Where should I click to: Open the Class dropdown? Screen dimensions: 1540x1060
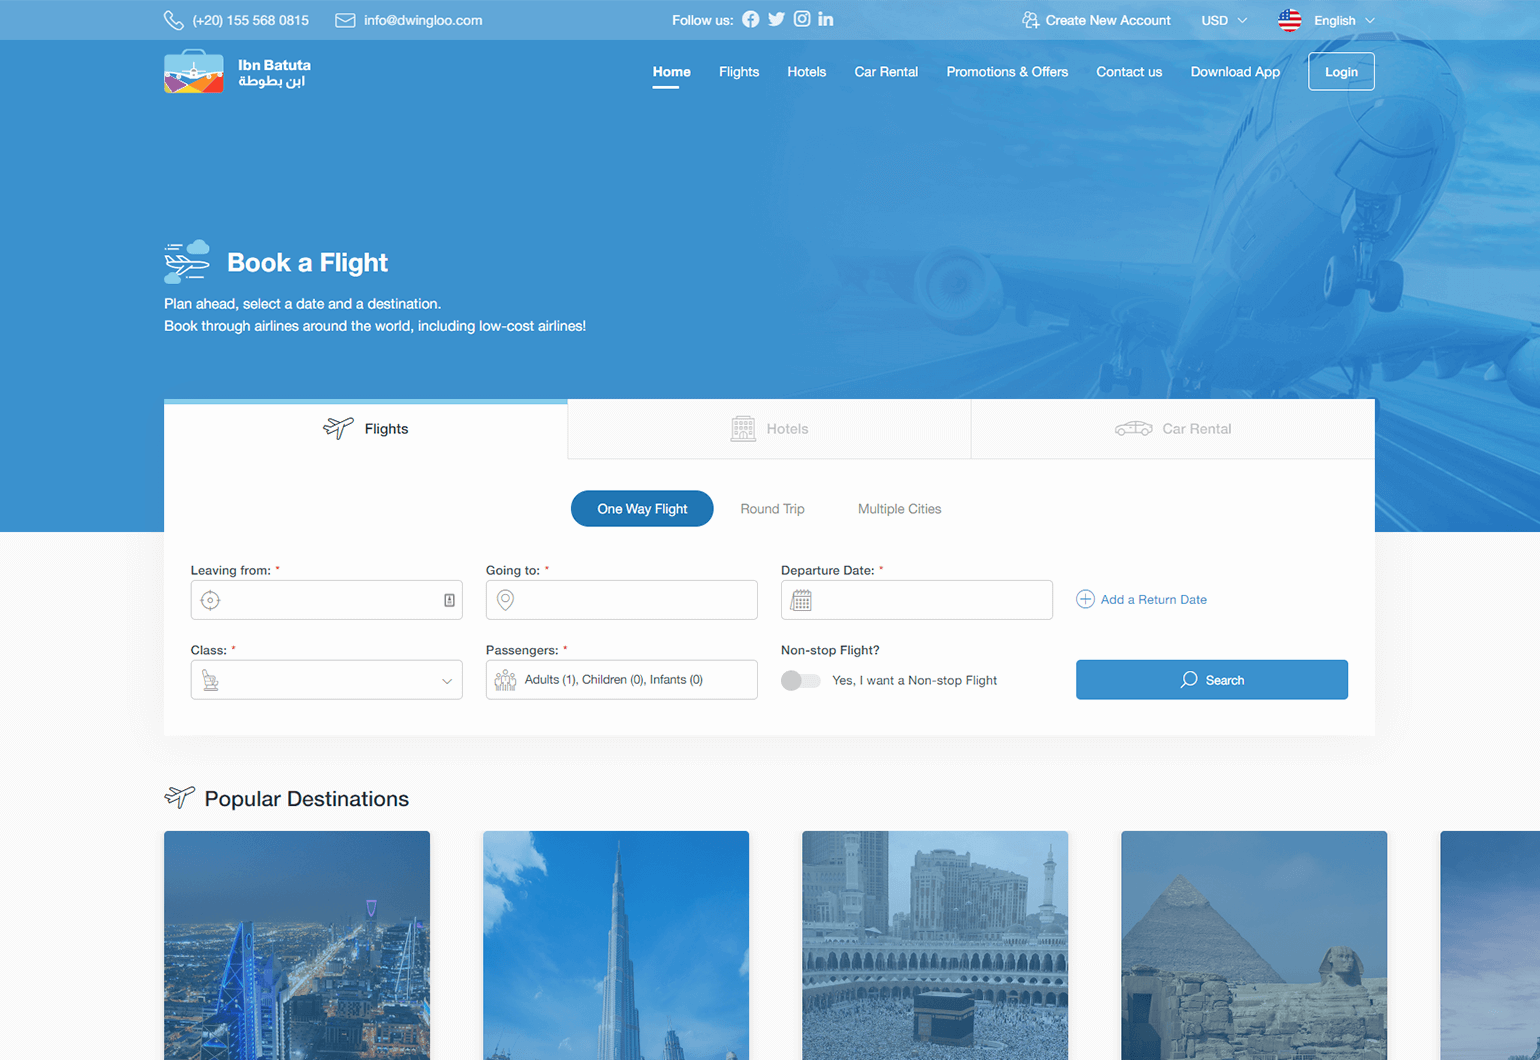[x=326, y=679]
